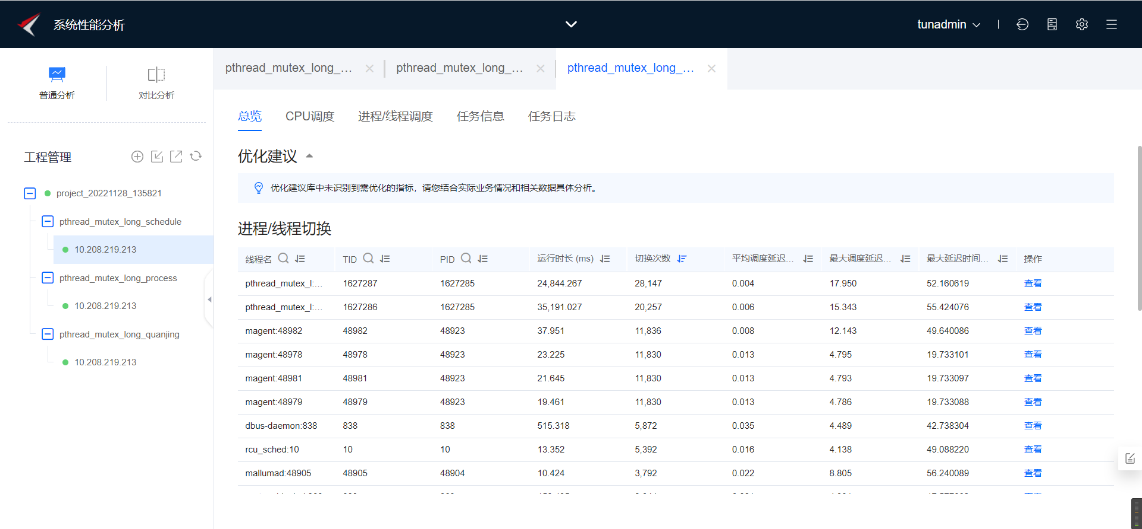Sort by the 线程名 column sort icon
The width and height of the screenshot is (1142, 529).
coord(300,259)
